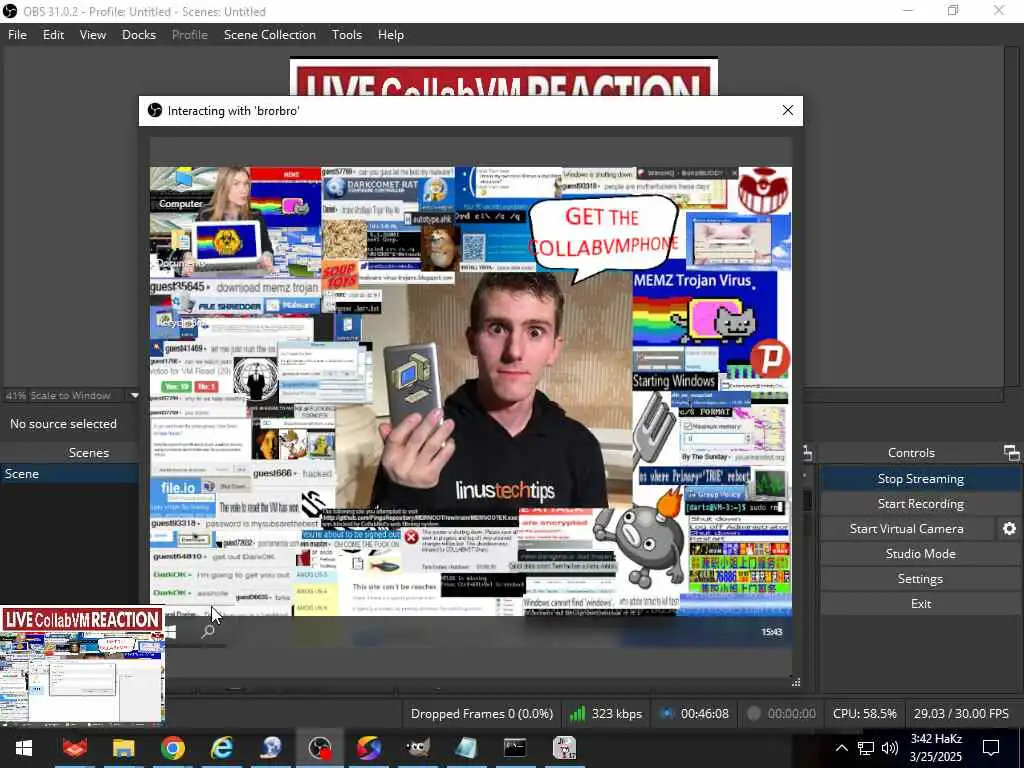Toggle Studio Mode
The width and height of the screenshot is (1024, 768).
(x=920, y=553)
